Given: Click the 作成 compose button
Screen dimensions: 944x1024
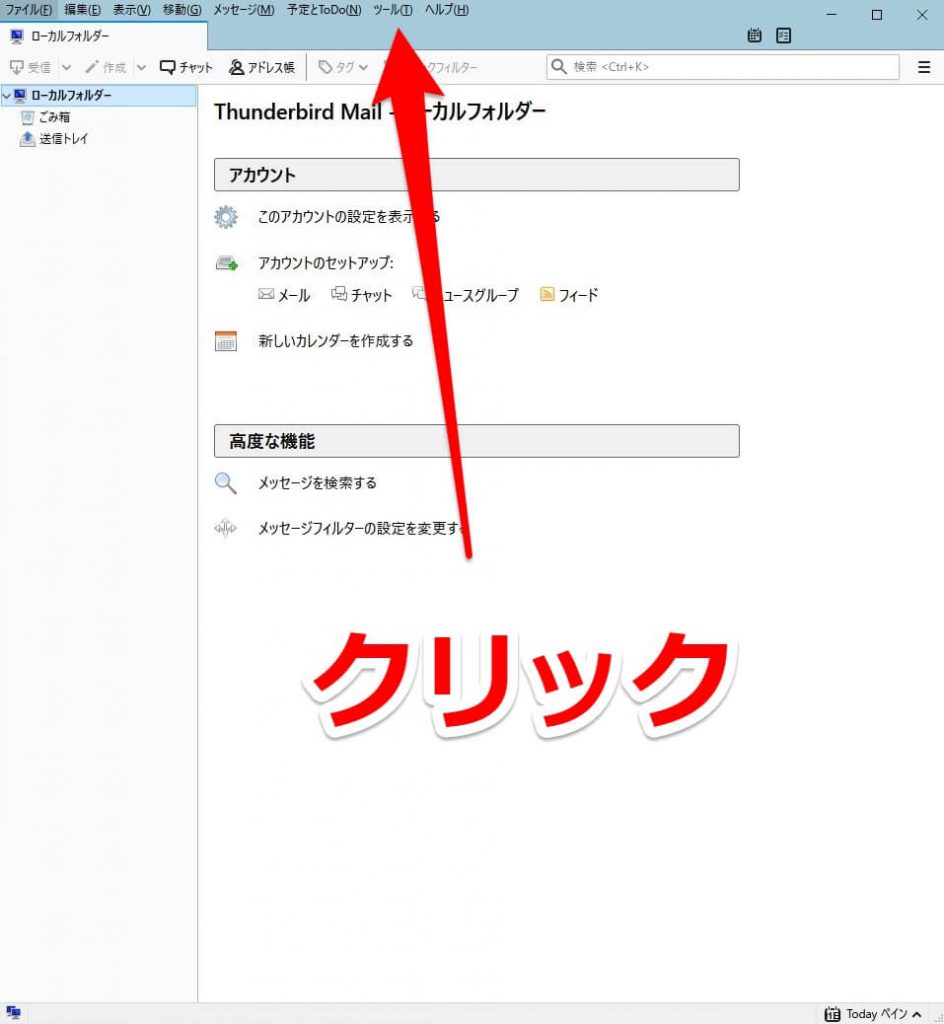Looking at the screenshot, I should point(106,67).
